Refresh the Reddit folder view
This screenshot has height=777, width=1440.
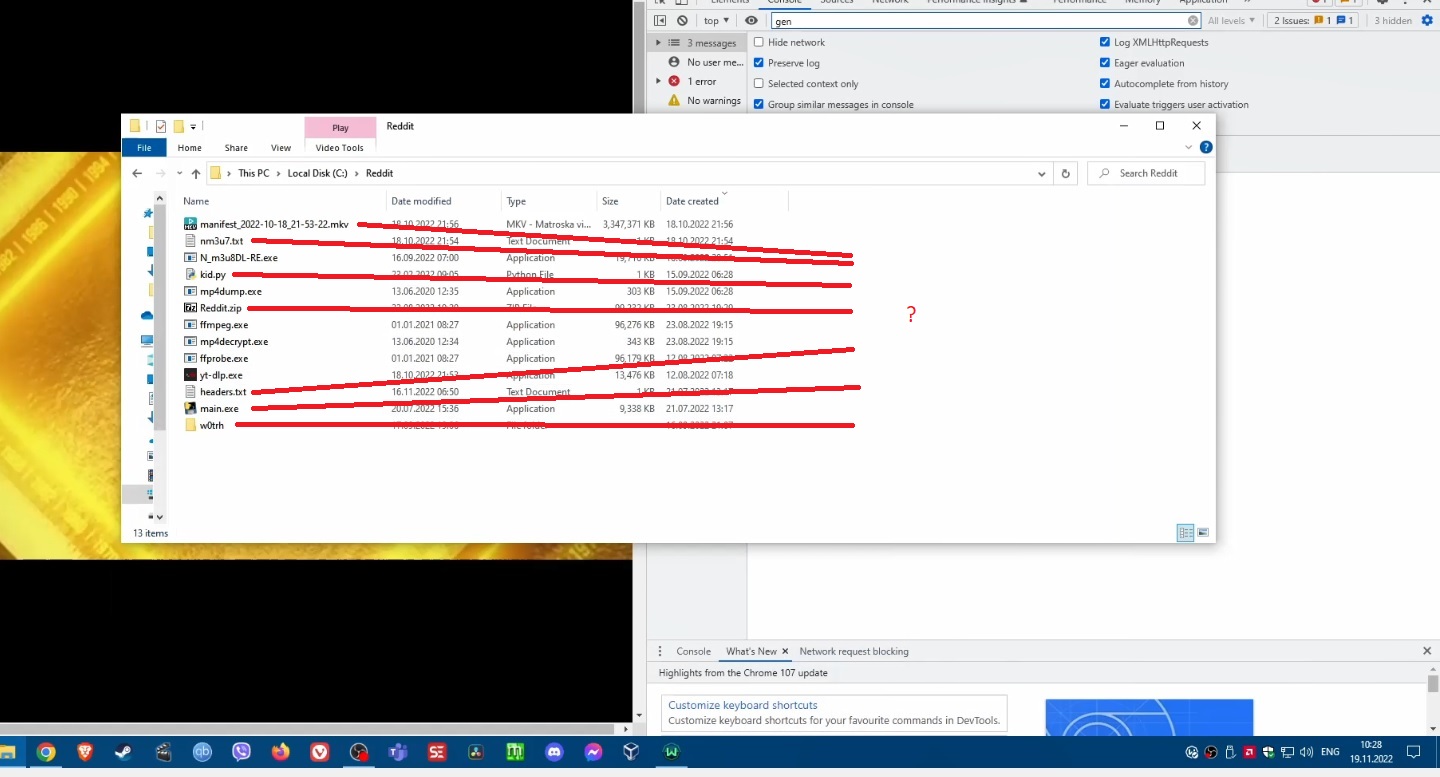point(1066,173)
